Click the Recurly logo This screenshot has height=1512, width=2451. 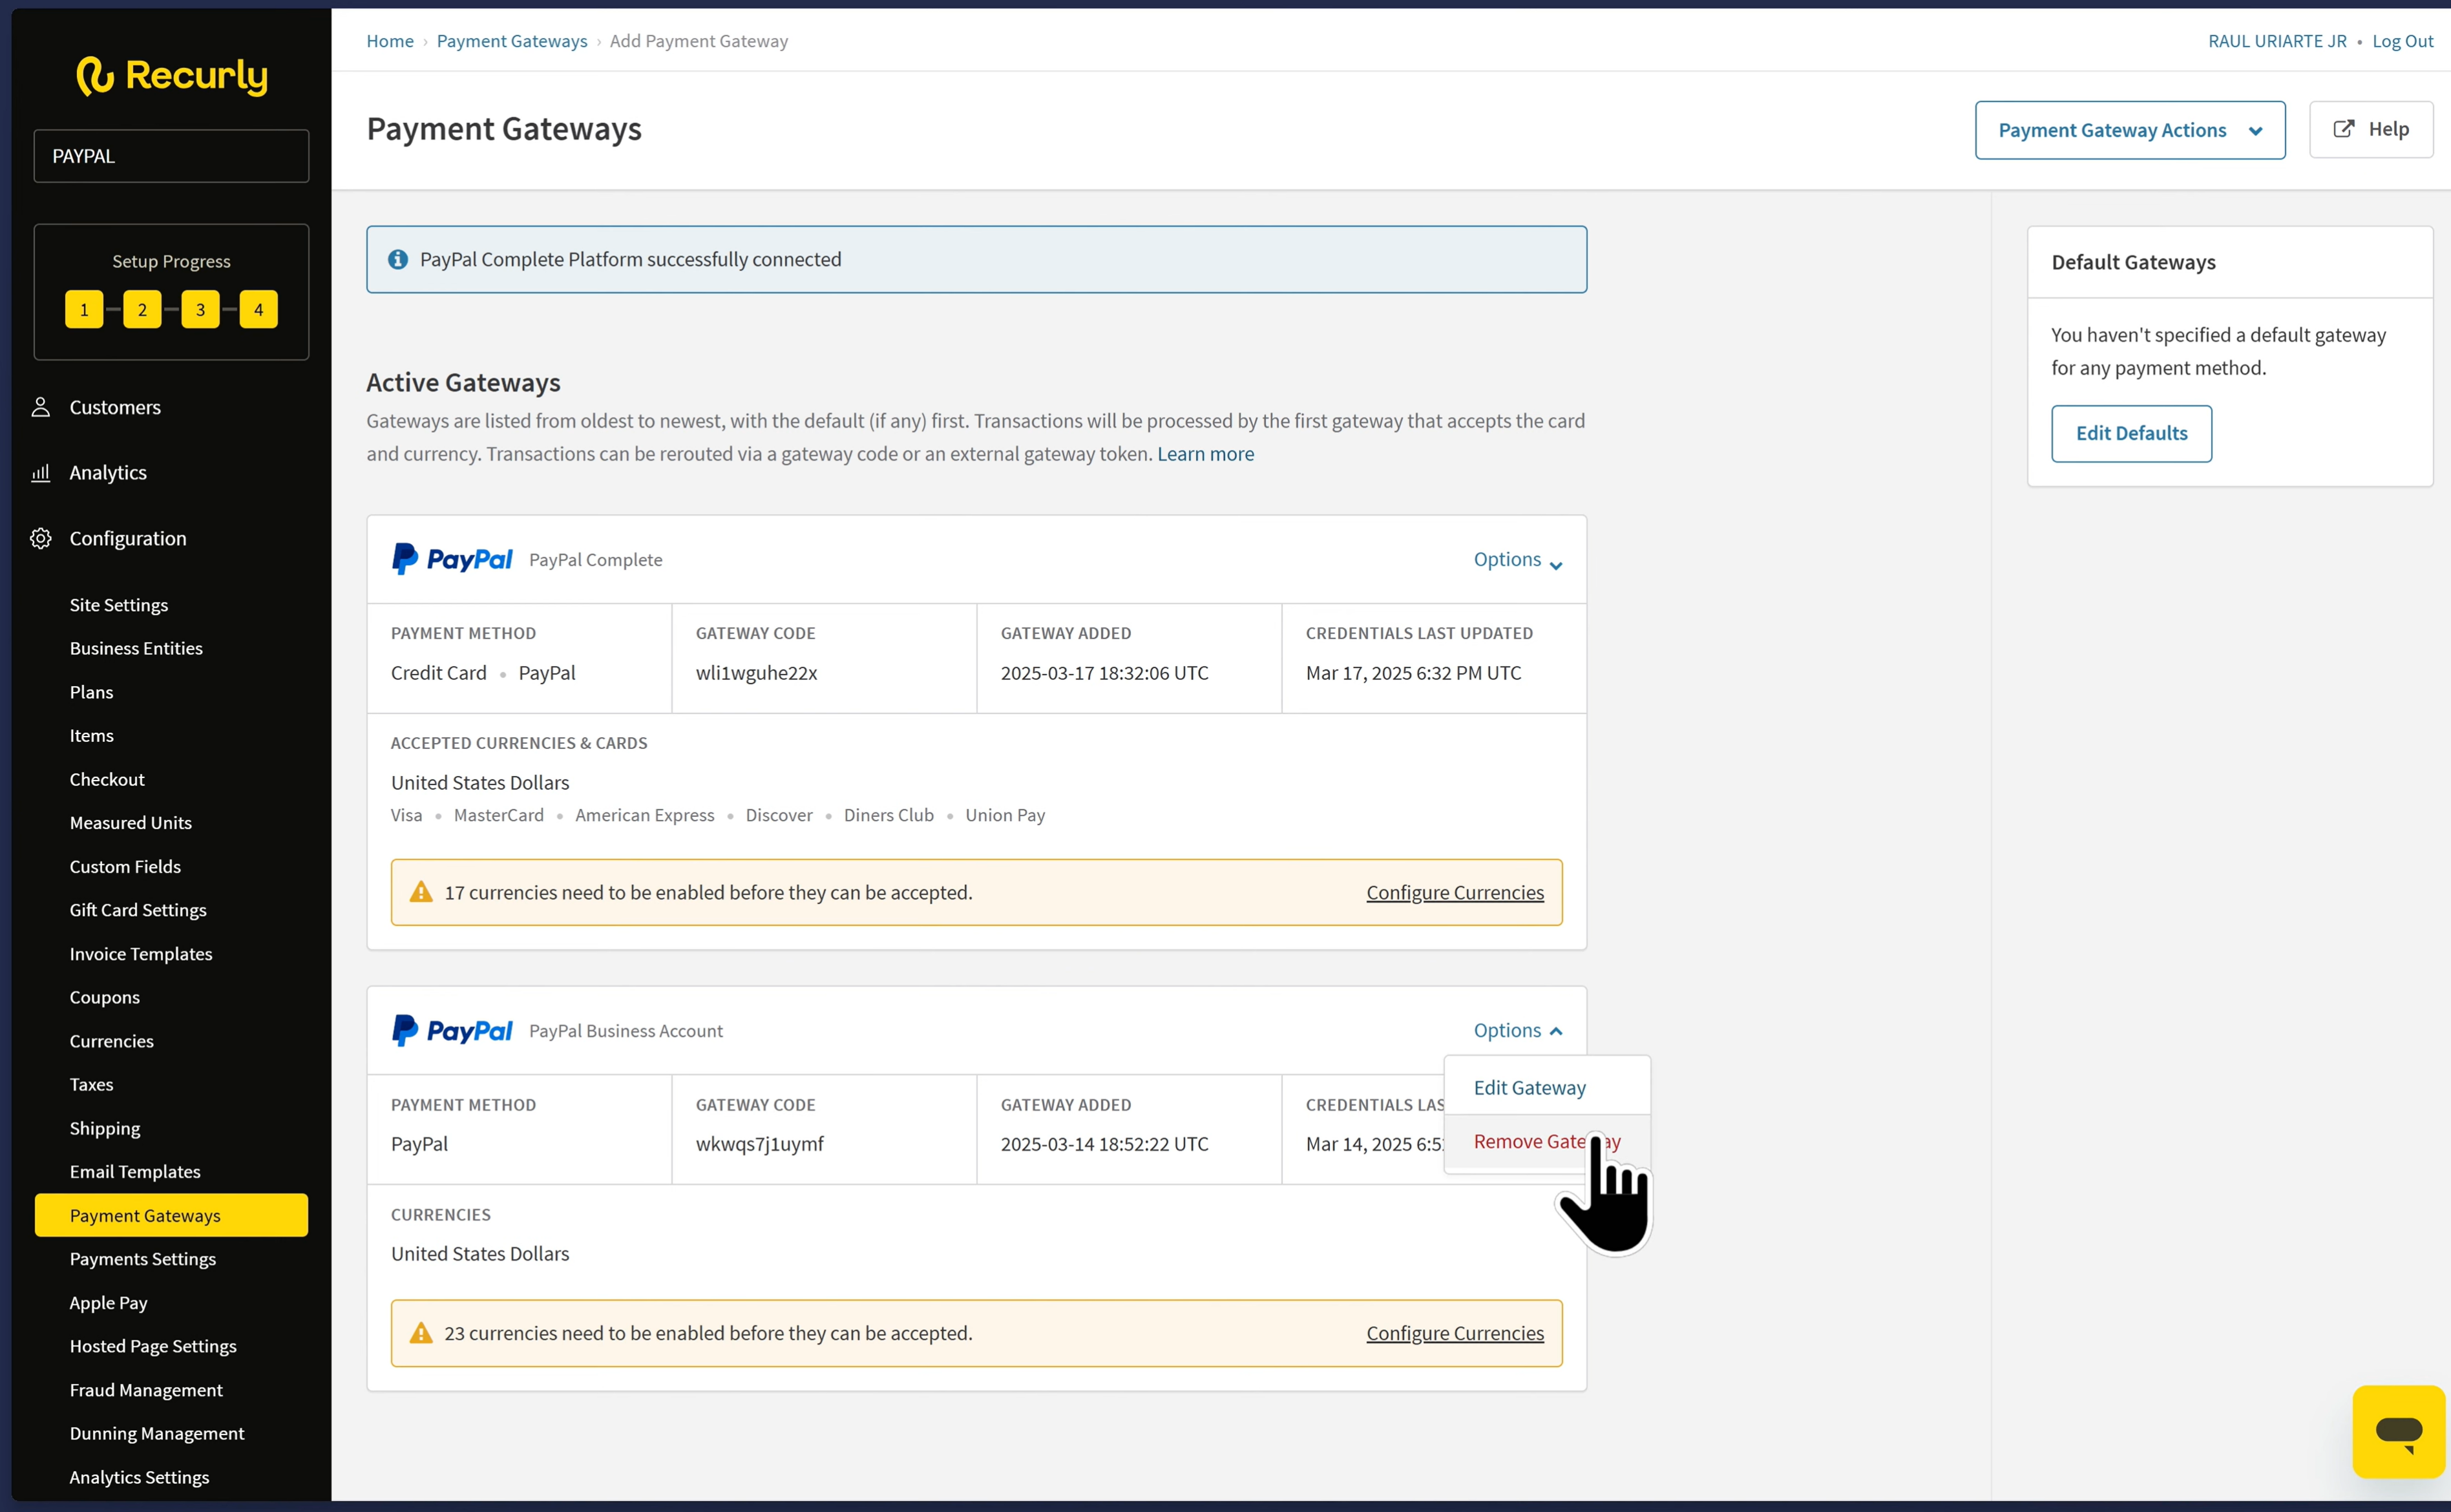pos(172,76)
